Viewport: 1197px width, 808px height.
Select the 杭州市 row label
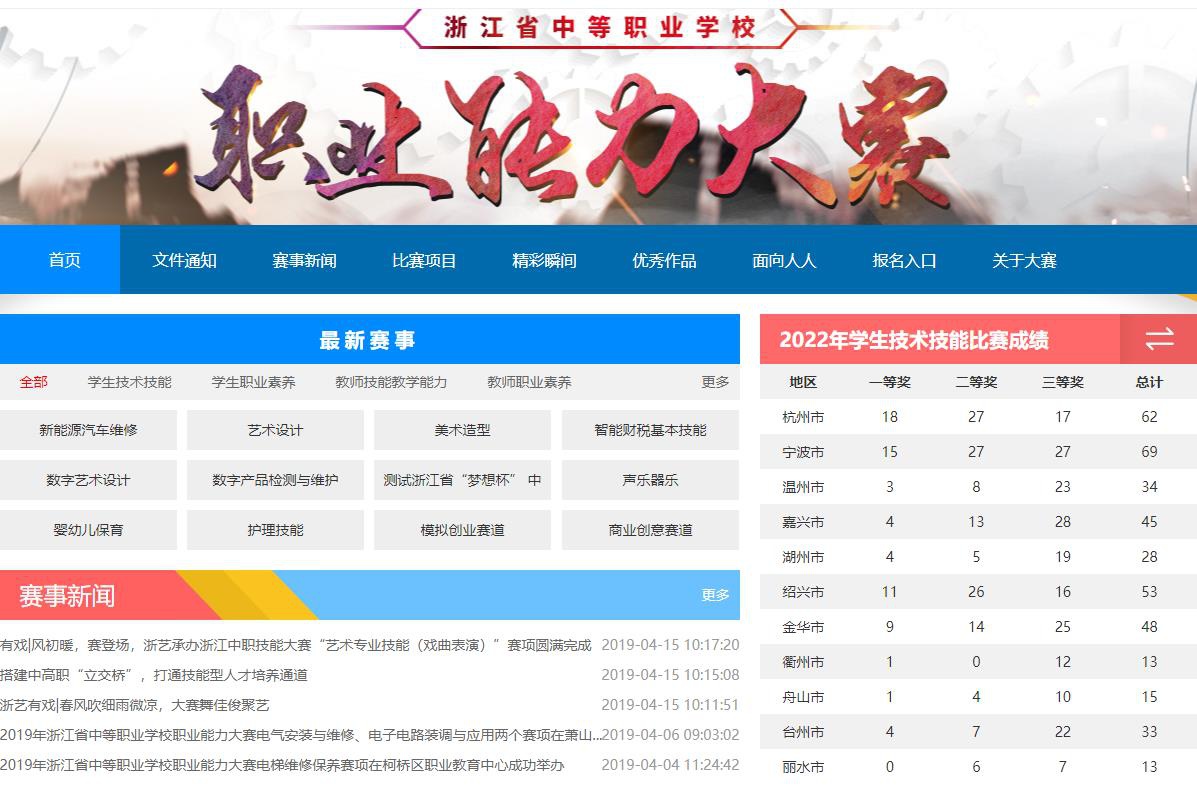(803, 417)
